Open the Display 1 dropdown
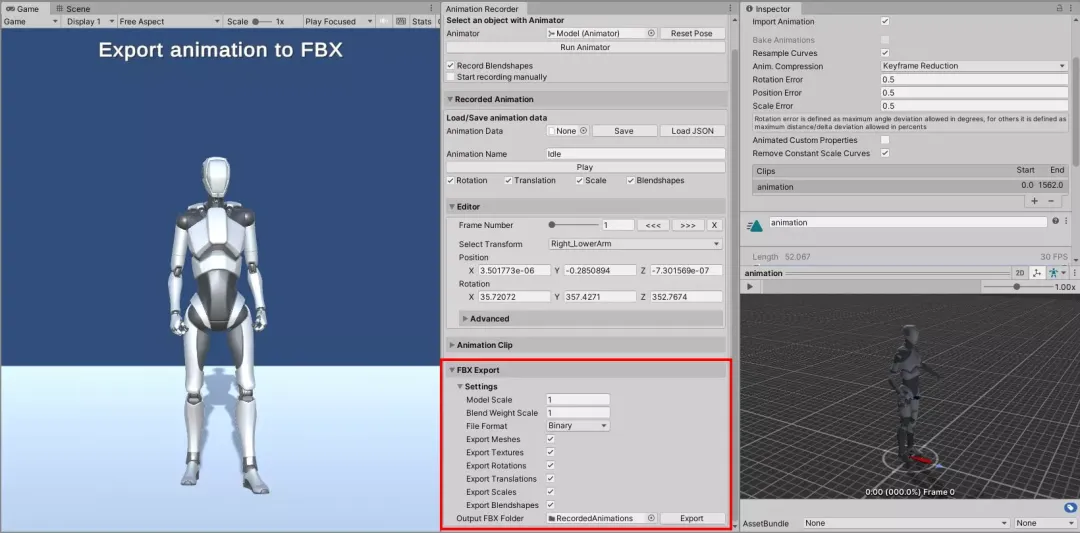This screenshot has width=1080, height=533. click(90, 21)
